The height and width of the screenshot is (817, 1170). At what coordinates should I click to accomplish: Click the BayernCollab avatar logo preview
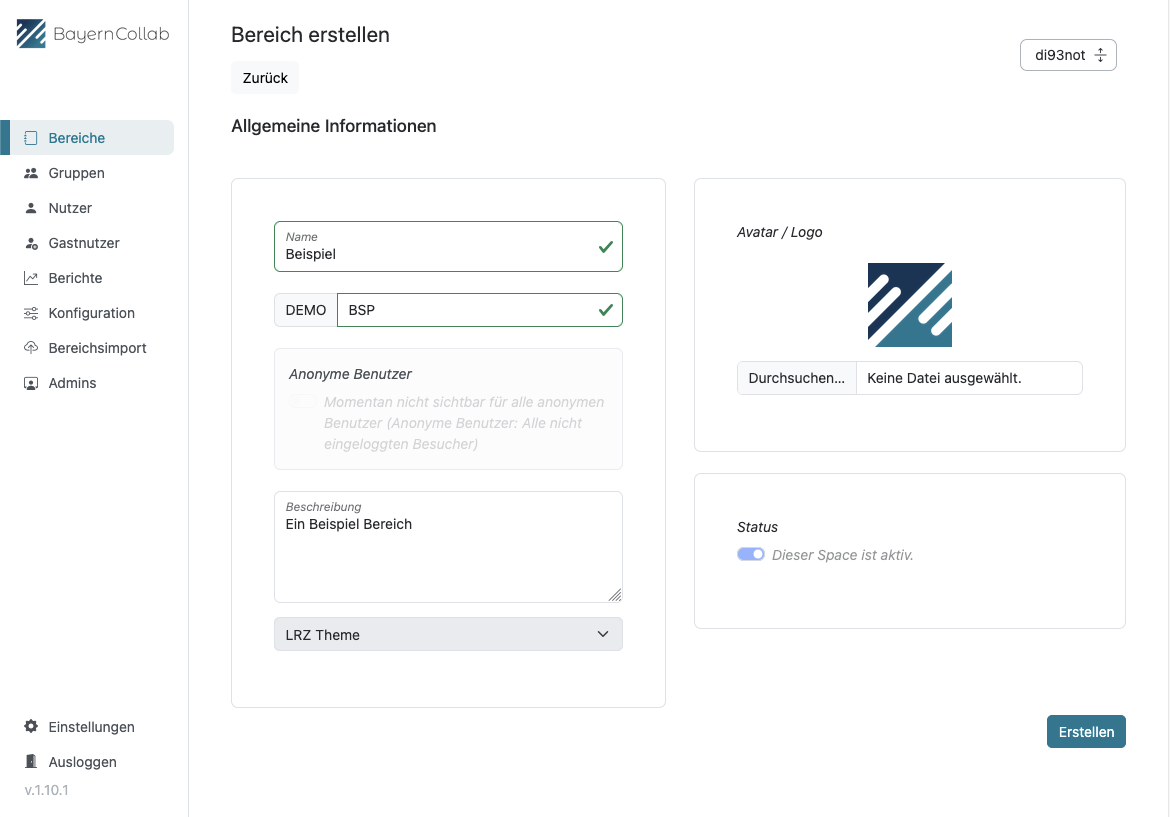pos(909,305)
